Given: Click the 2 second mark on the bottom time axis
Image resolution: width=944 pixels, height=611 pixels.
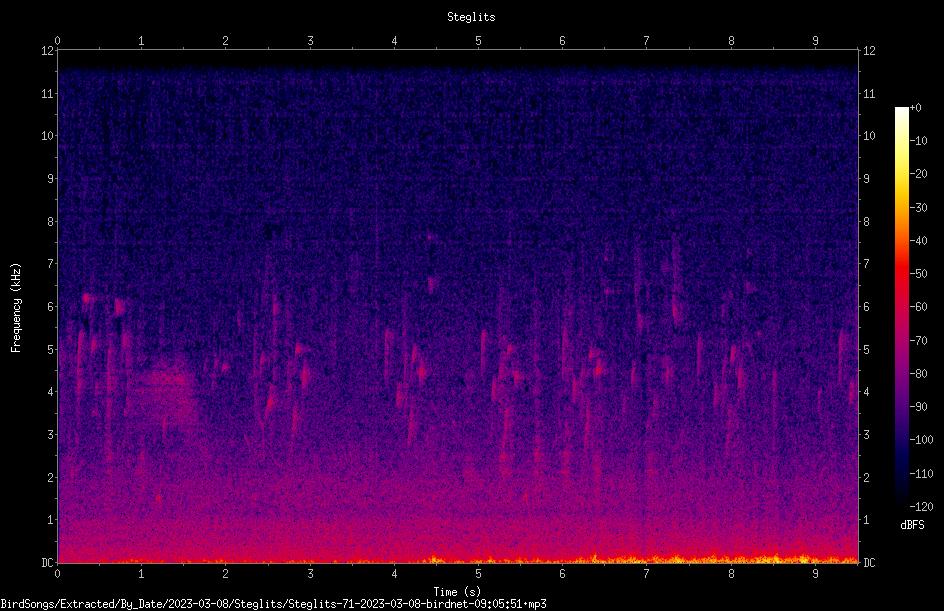Looking at the screenshot, I should coord(225,574).
